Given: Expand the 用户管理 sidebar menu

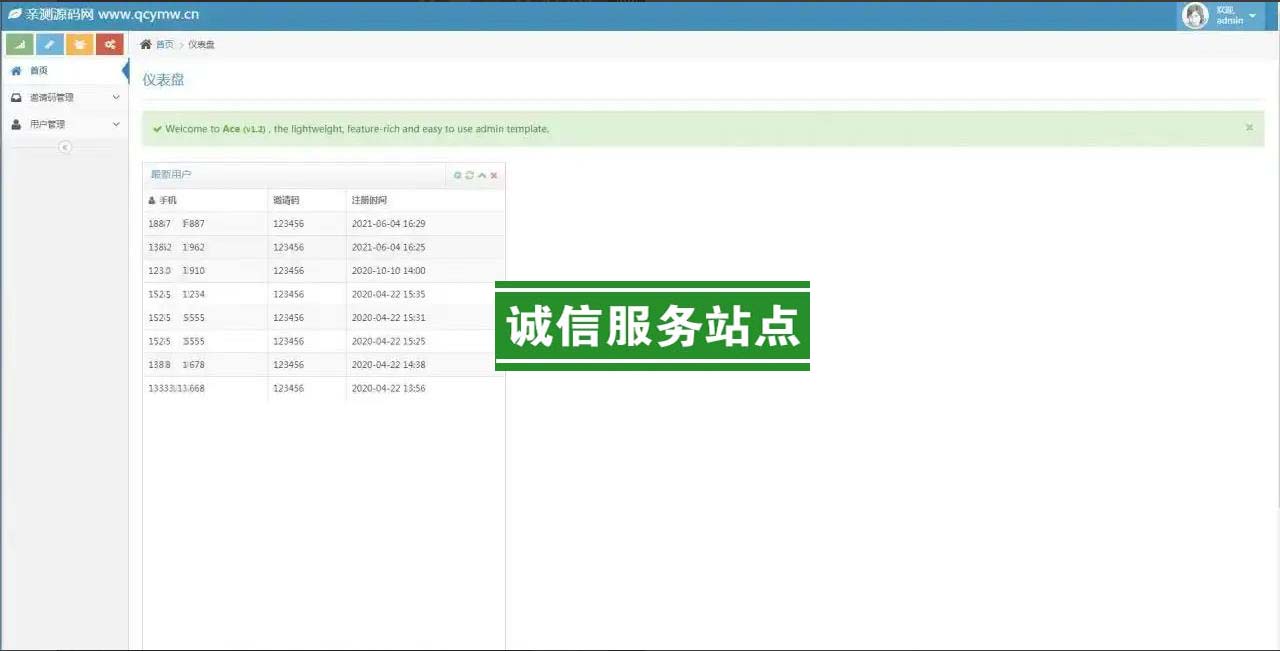Looking at the screenshot, I should point(64,125).
